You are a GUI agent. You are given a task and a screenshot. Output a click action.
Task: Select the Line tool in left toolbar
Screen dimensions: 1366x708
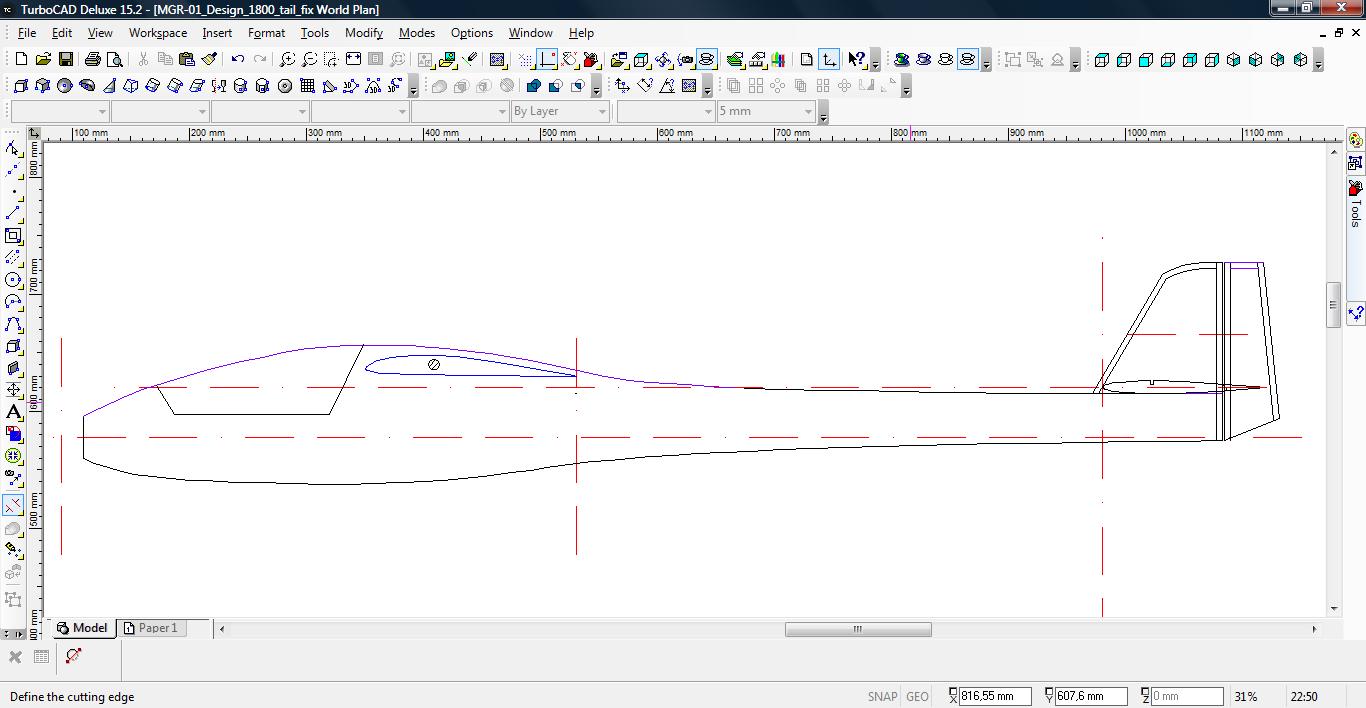click(x=13, y=213)
